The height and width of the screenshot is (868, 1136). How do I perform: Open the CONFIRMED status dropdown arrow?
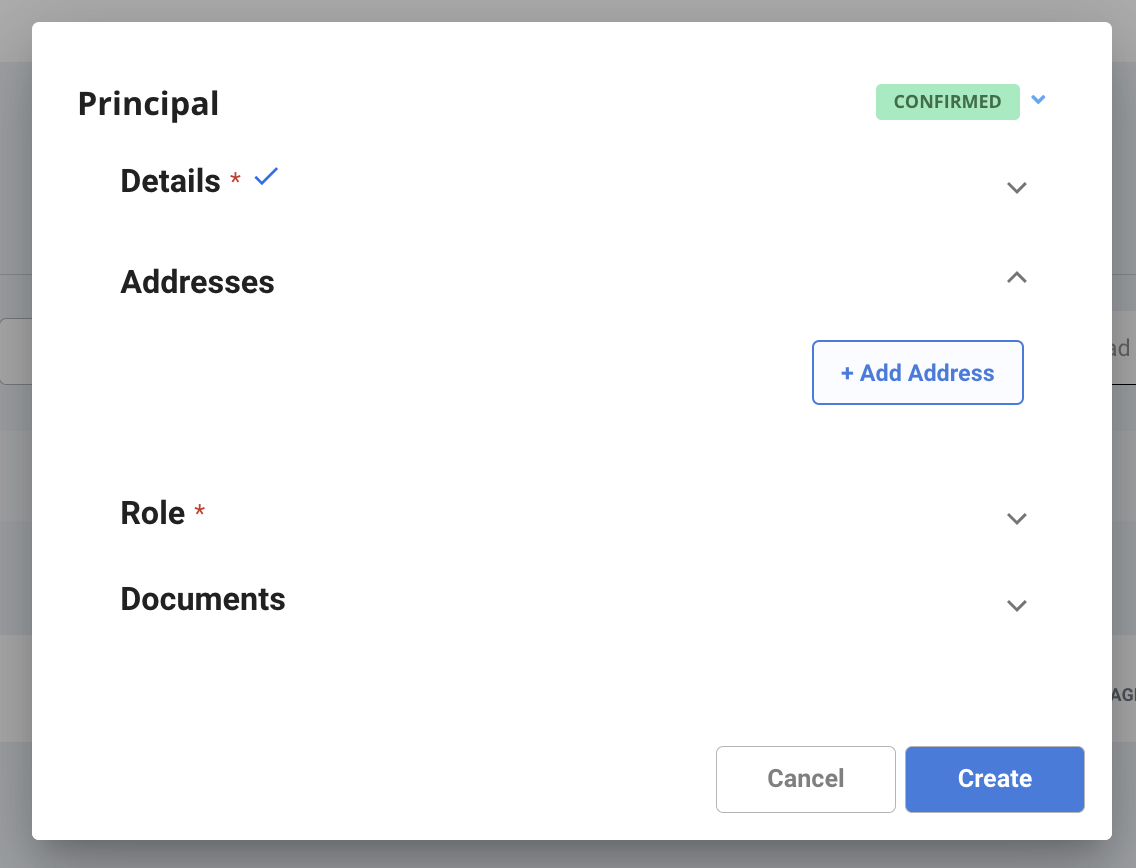point(1038,100)
